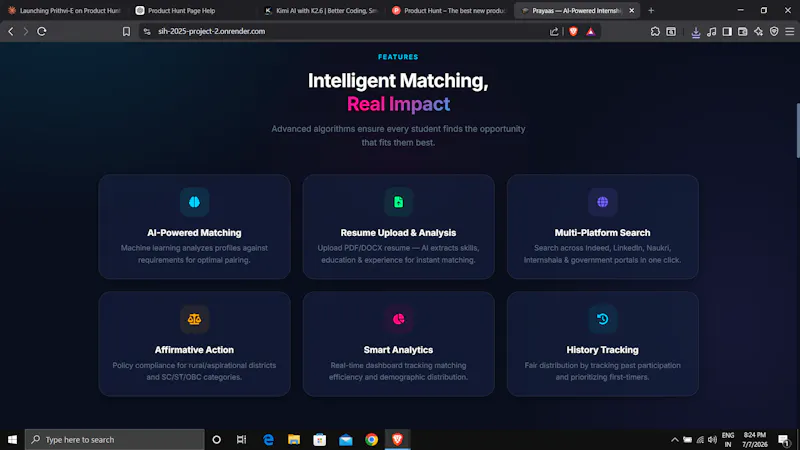Click the address bar URL

click(x=211, y=31)
